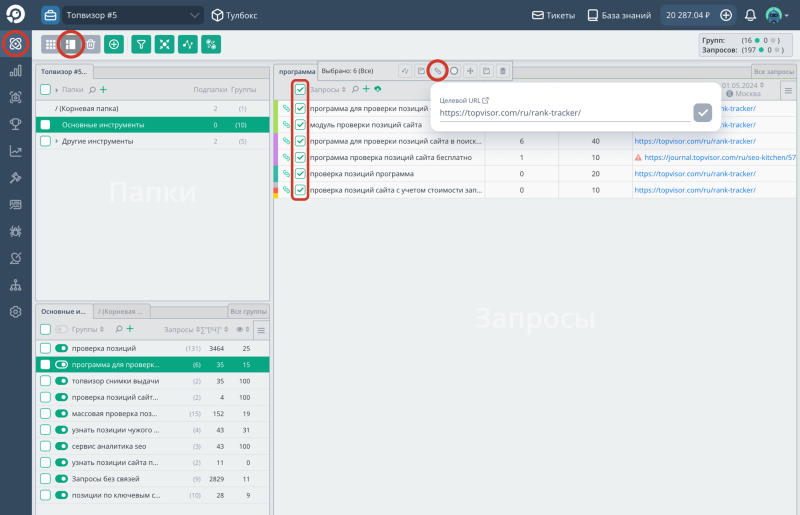The height and width of the screenshot is (515, 800).
Task: Toggle the "топвизор снимки выдачи" group switch
Action: [61, 381]
